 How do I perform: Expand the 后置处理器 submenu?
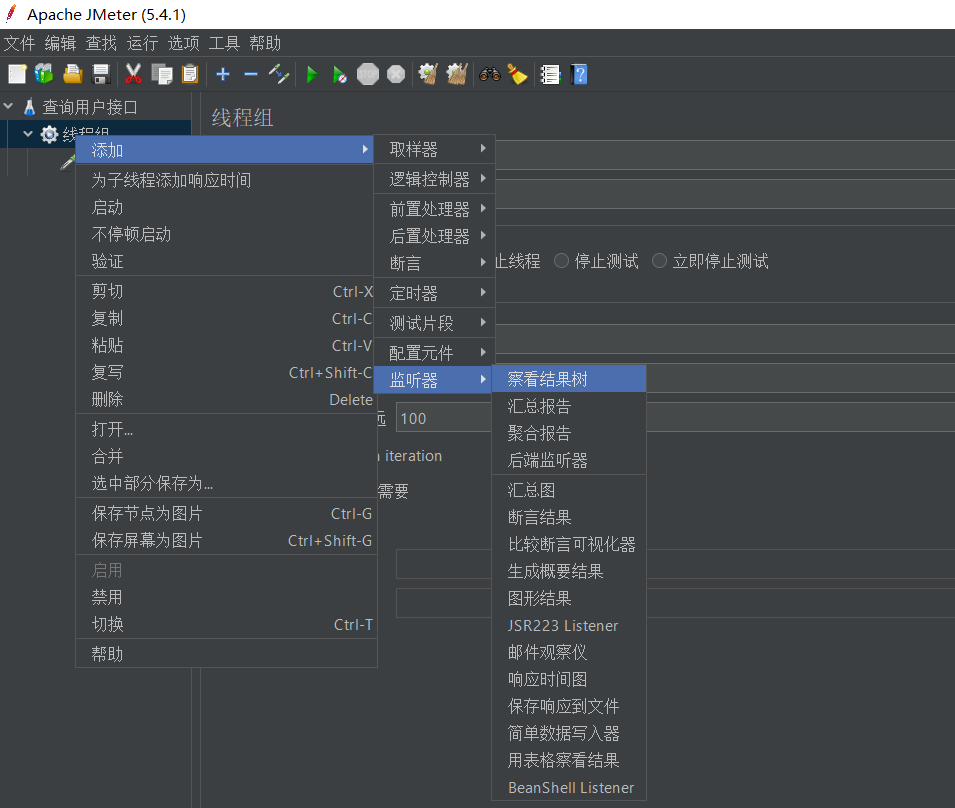pyautogui.click(x=434, y=236)
